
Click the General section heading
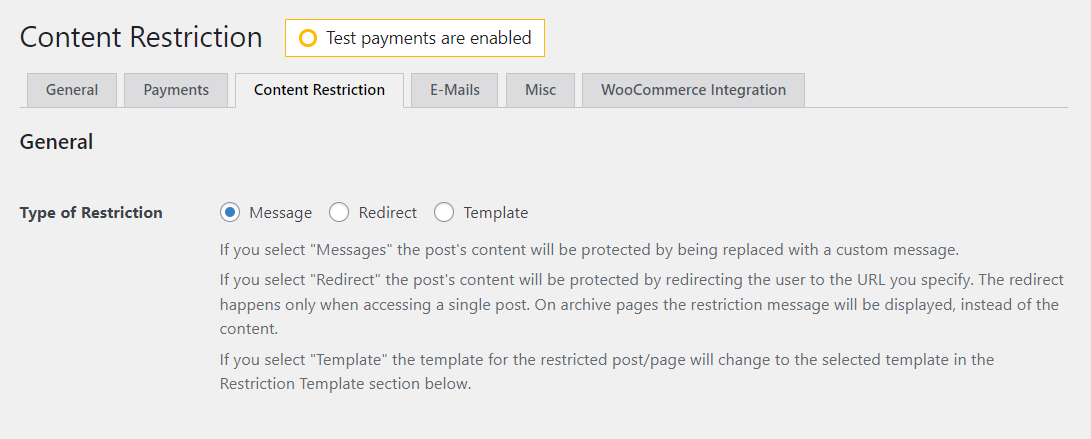(56, 142)
